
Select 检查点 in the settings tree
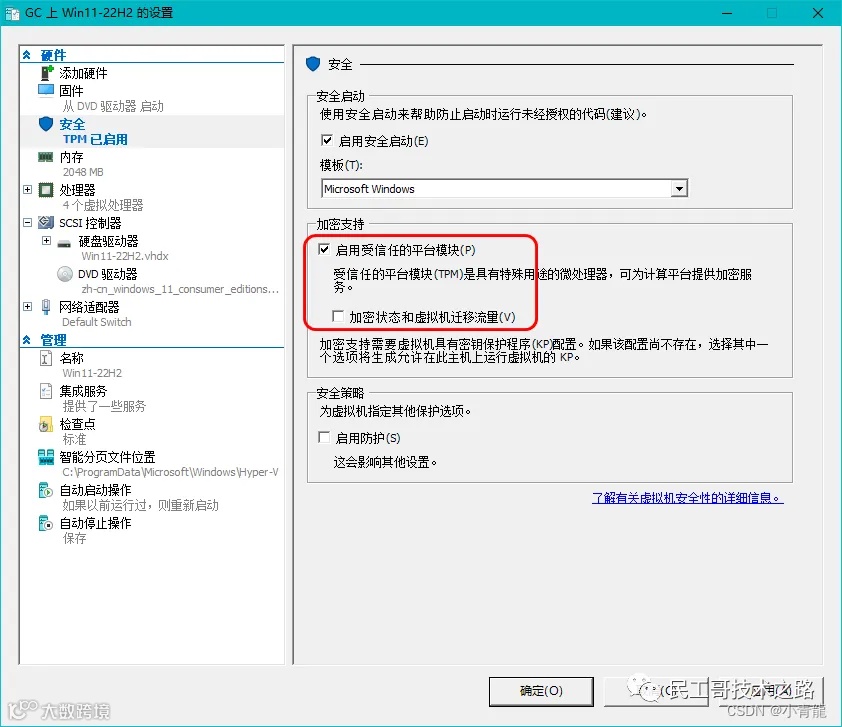[x=77, y=424]
